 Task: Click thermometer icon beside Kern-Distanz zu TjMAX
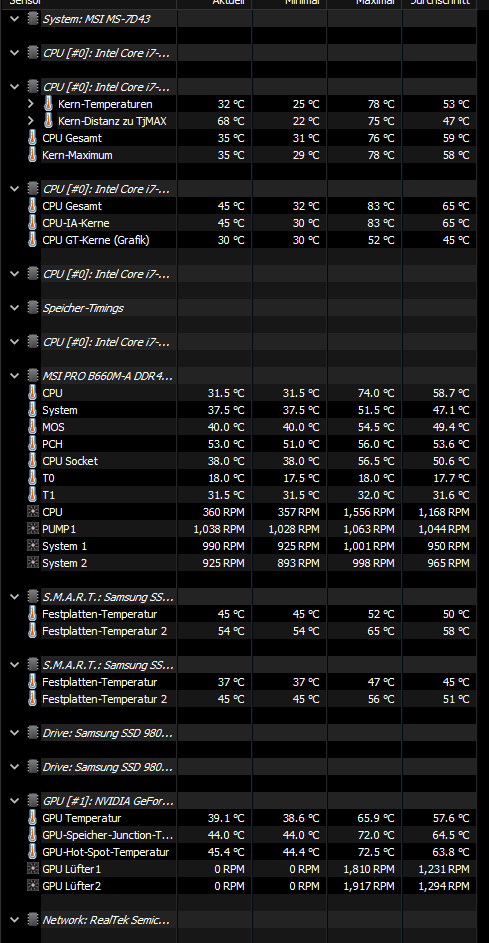click(x=48, y=121)
